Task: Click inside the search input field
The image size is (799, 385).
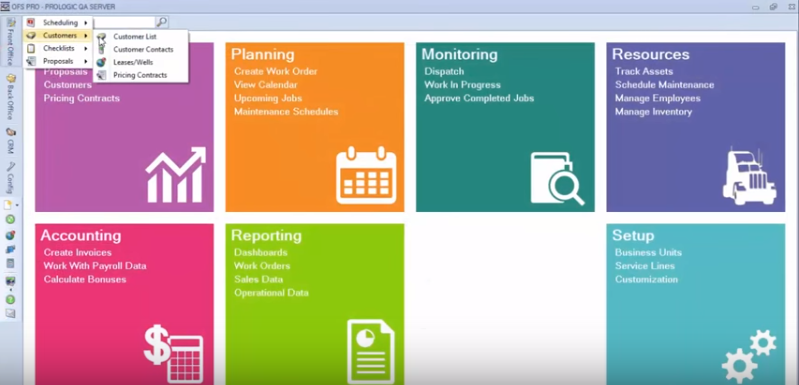Action: pyautogui.click(x=124, y=22)
